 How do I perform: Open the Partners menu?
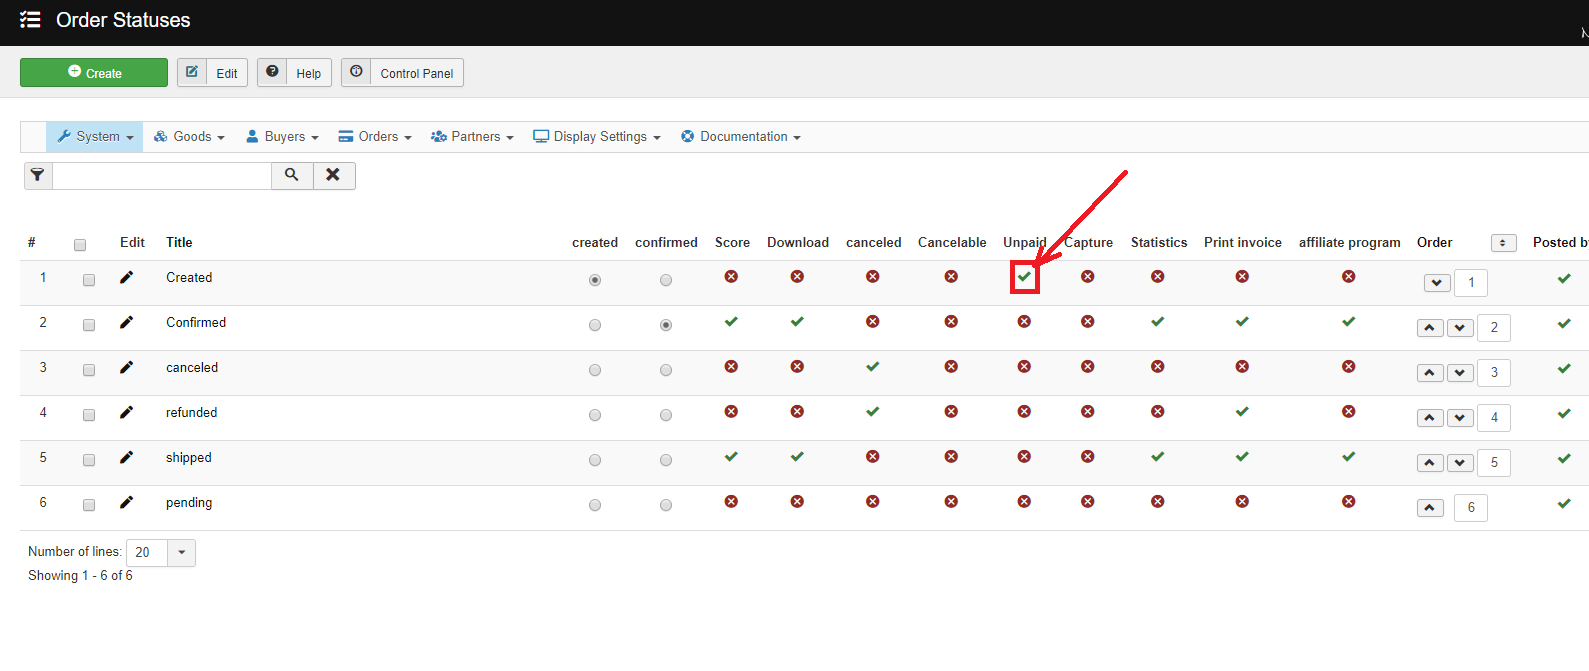(472, 137)
